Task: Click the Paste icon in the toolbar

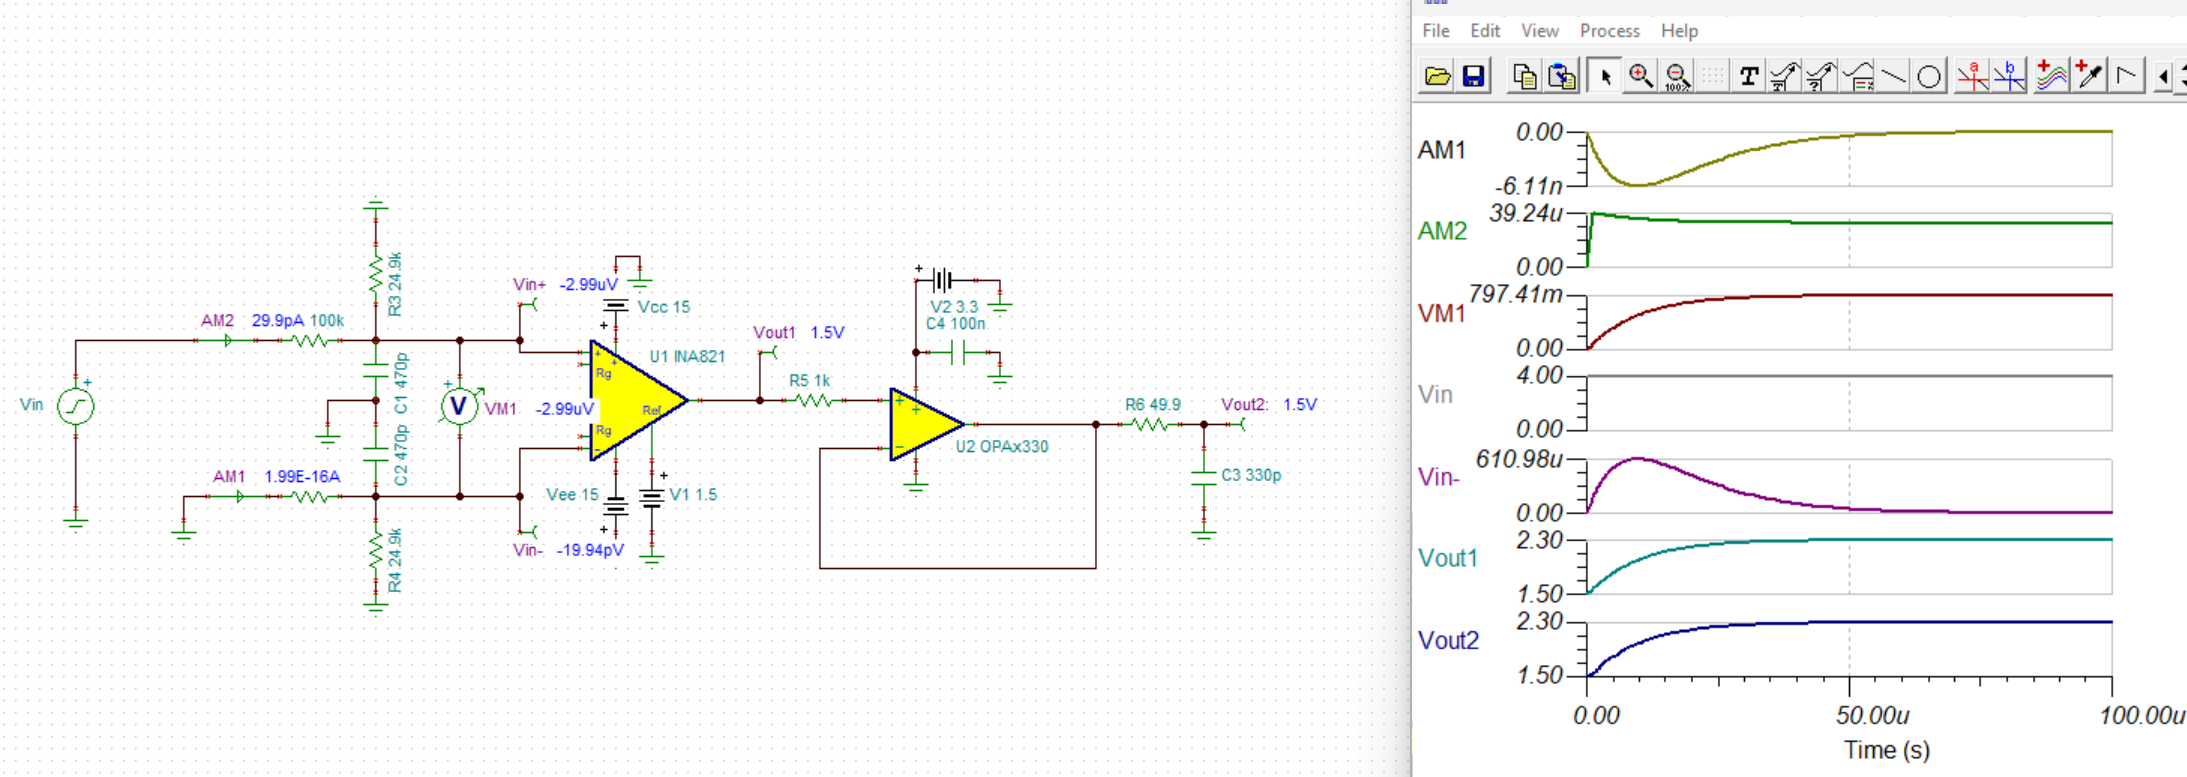Action: (1562, 76)
